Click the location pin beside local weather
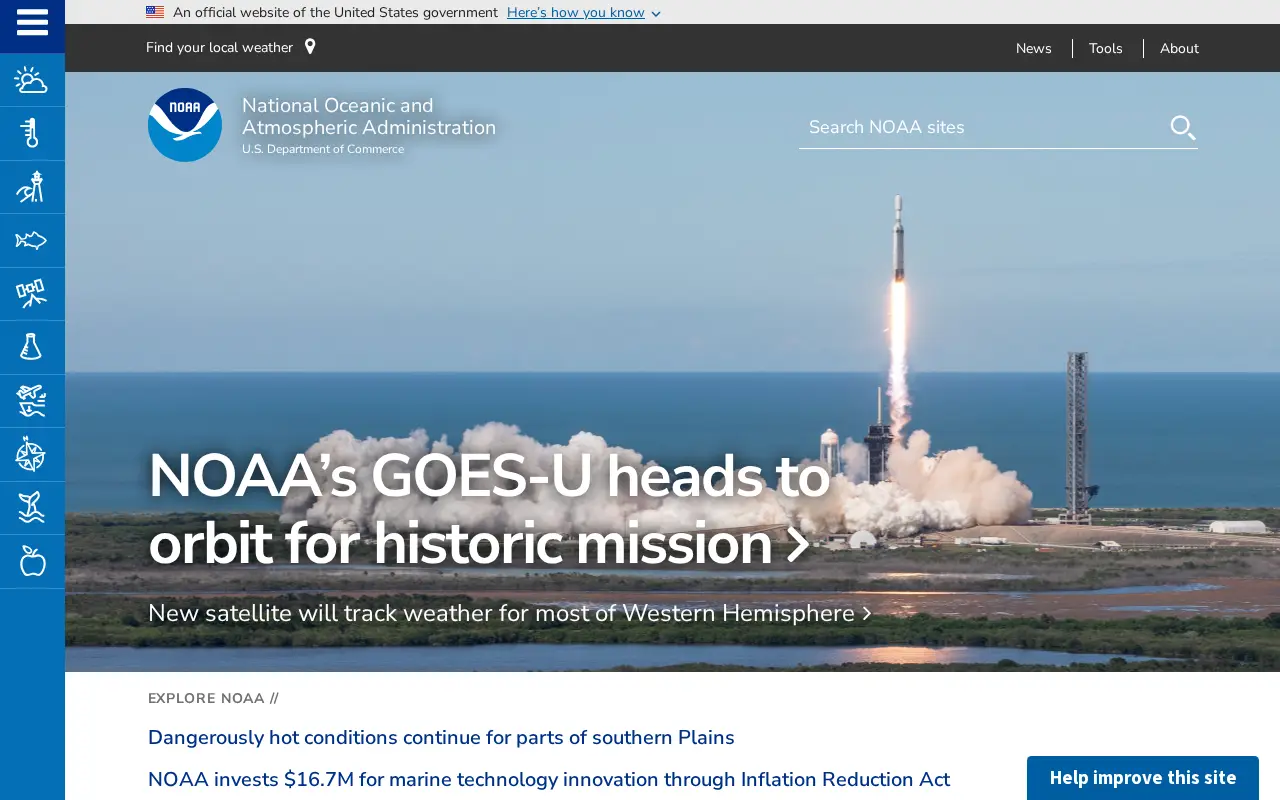Viewport: 1280px width, 800px height. pyautogui.click(x=310, y=47)
